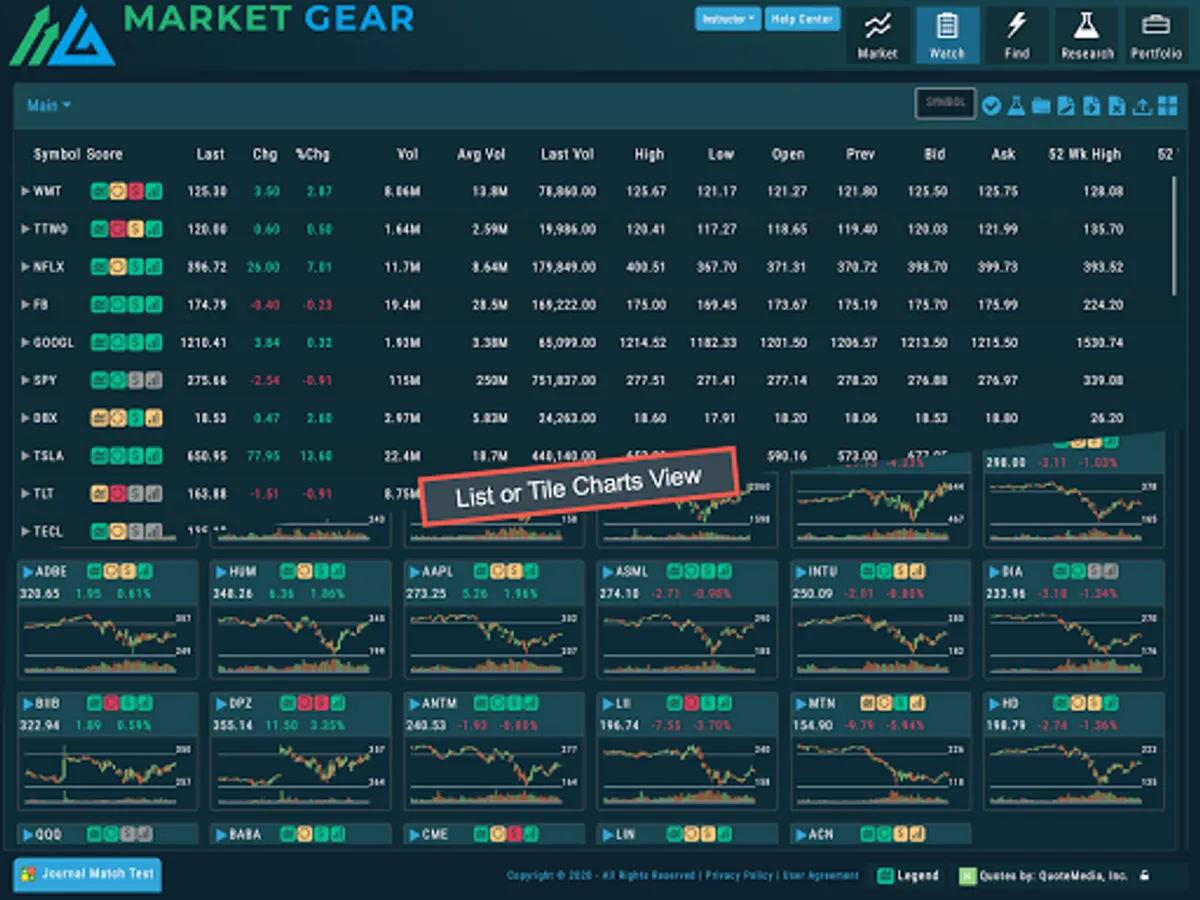Open the Privacy Policy link
The width and height of the screenshot is (1200, 900).
[739, 875]
